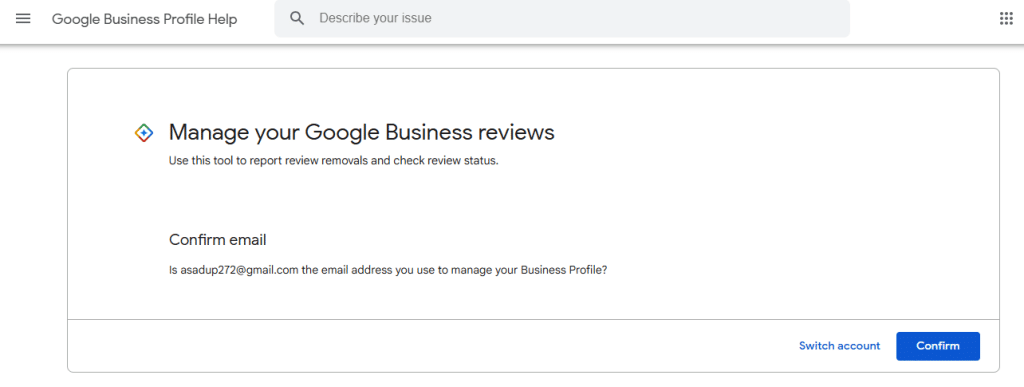Click the review removals description text
This screenshot has height=387, width=1024.
(334, 161)
